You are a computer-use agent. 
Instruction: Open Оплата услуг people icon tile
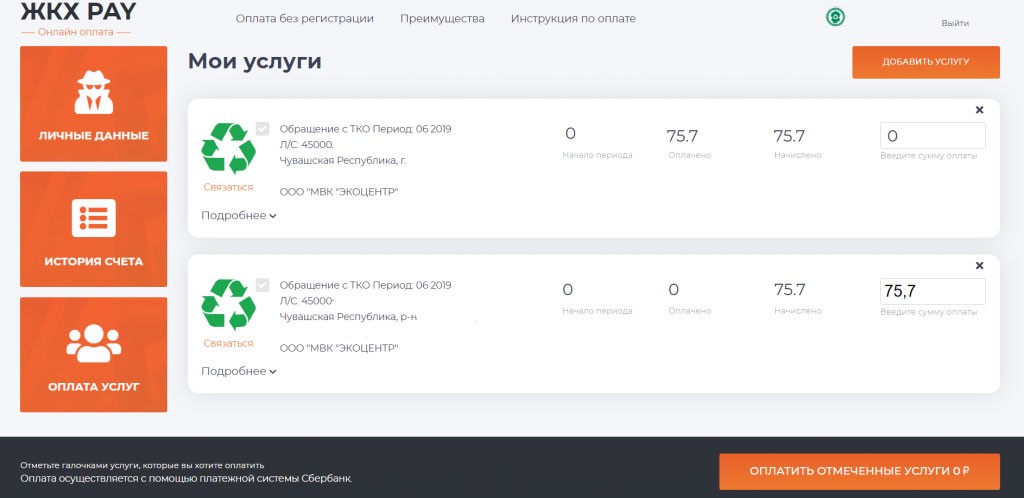click(93, 354)
